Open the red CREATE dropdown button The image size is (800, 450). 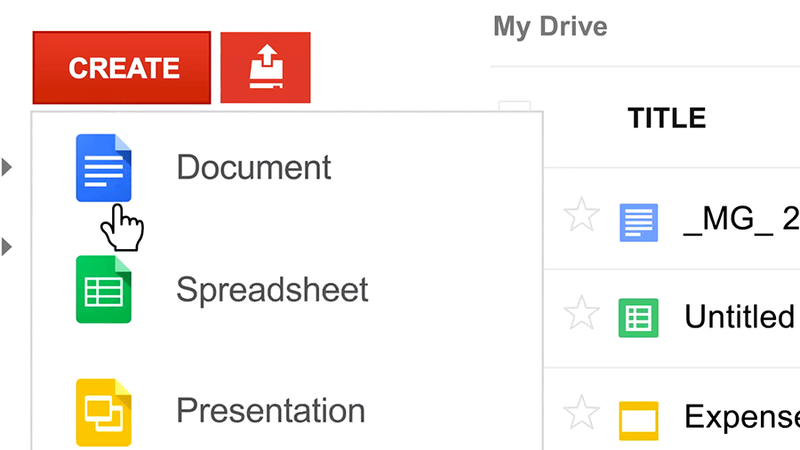(x=121, y=67)
